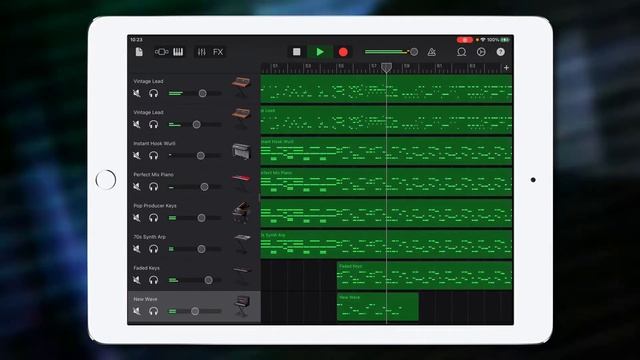Select Perfect Mix Piano red keyboard icon
The width and height of the screenshot is (640, 360).
pos(241,182)
